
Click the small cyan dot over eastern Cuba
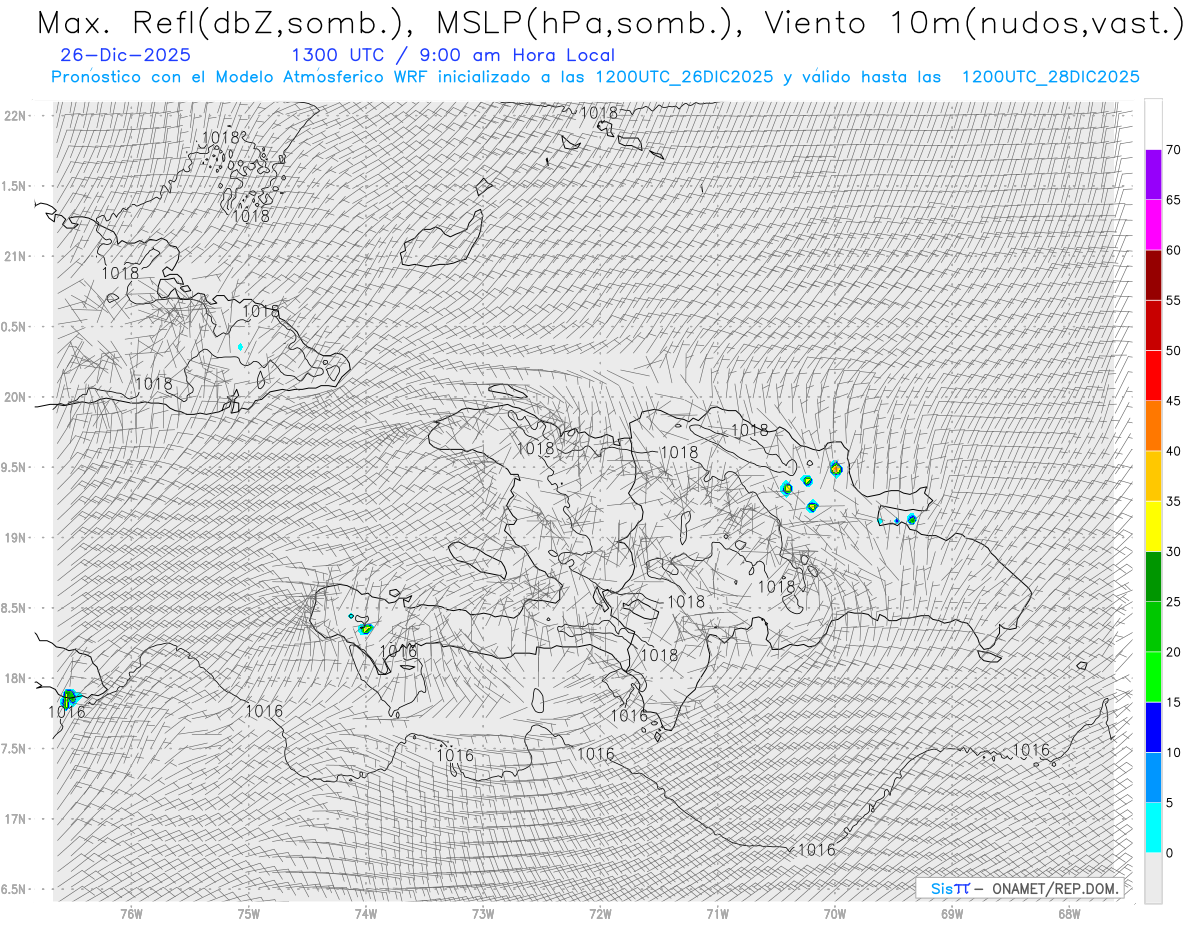coord(240,347)
